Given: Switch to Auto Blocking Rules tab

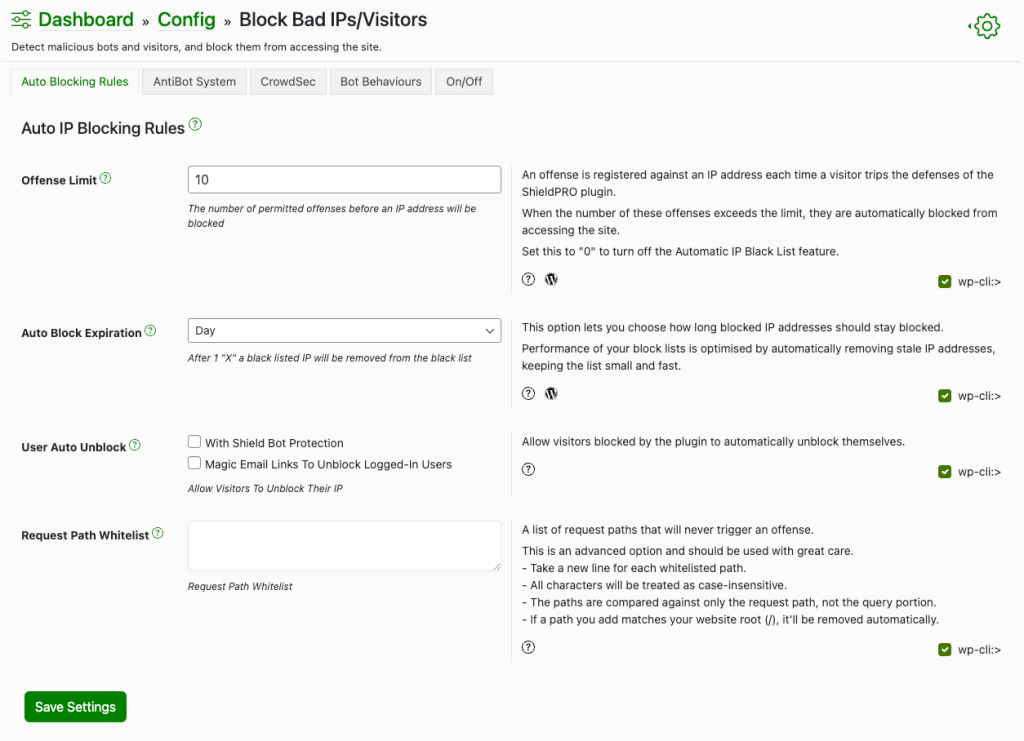Looking at the screenshot, I should [74, 82].
